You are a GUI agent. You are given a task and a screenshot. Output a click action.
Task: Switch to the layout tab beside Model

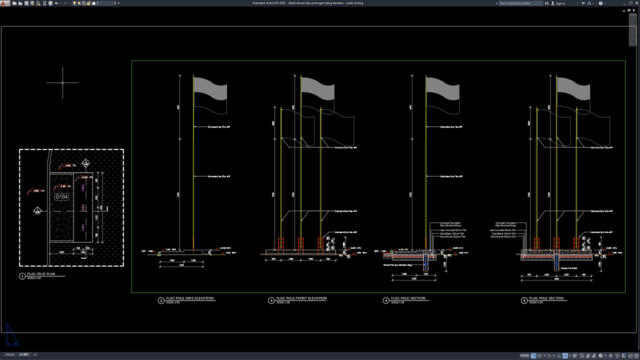click(24, 354)
